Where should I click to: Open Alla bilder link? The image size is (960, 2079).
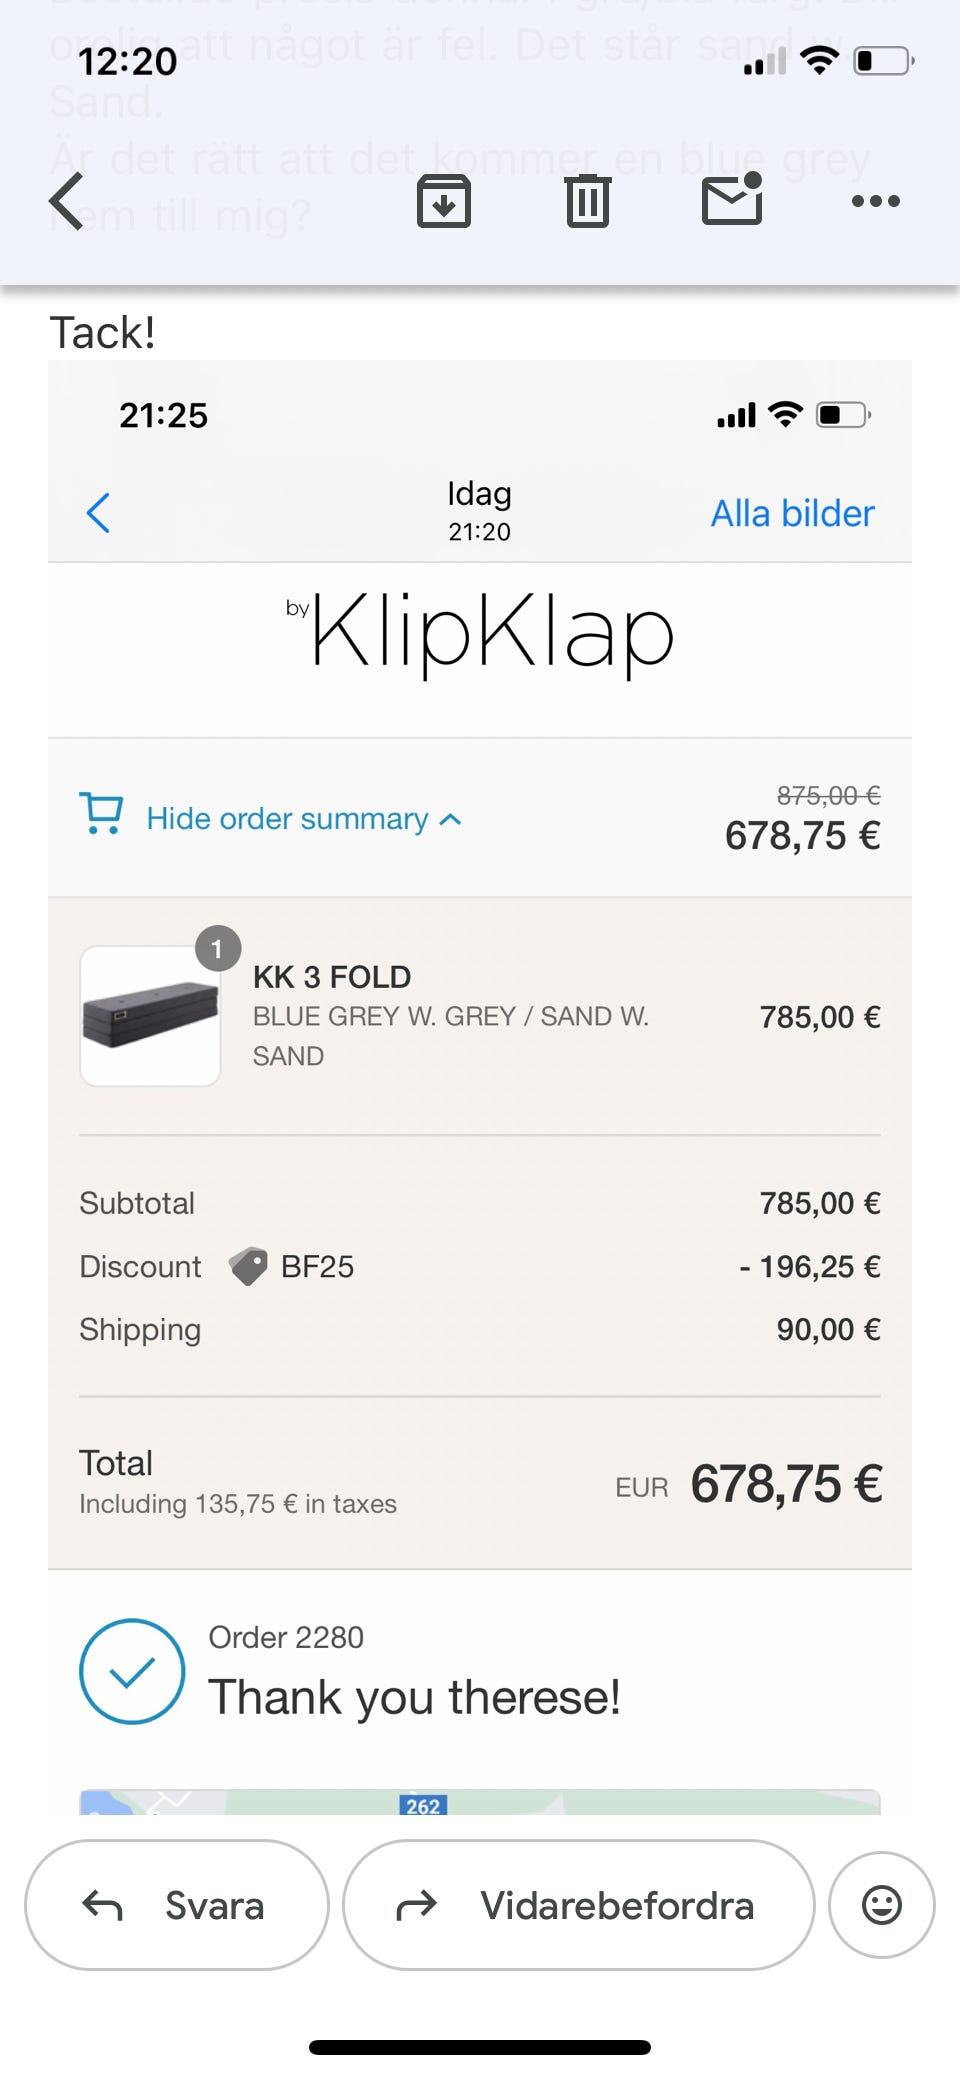pyautogui.click(x=792, y=513)
